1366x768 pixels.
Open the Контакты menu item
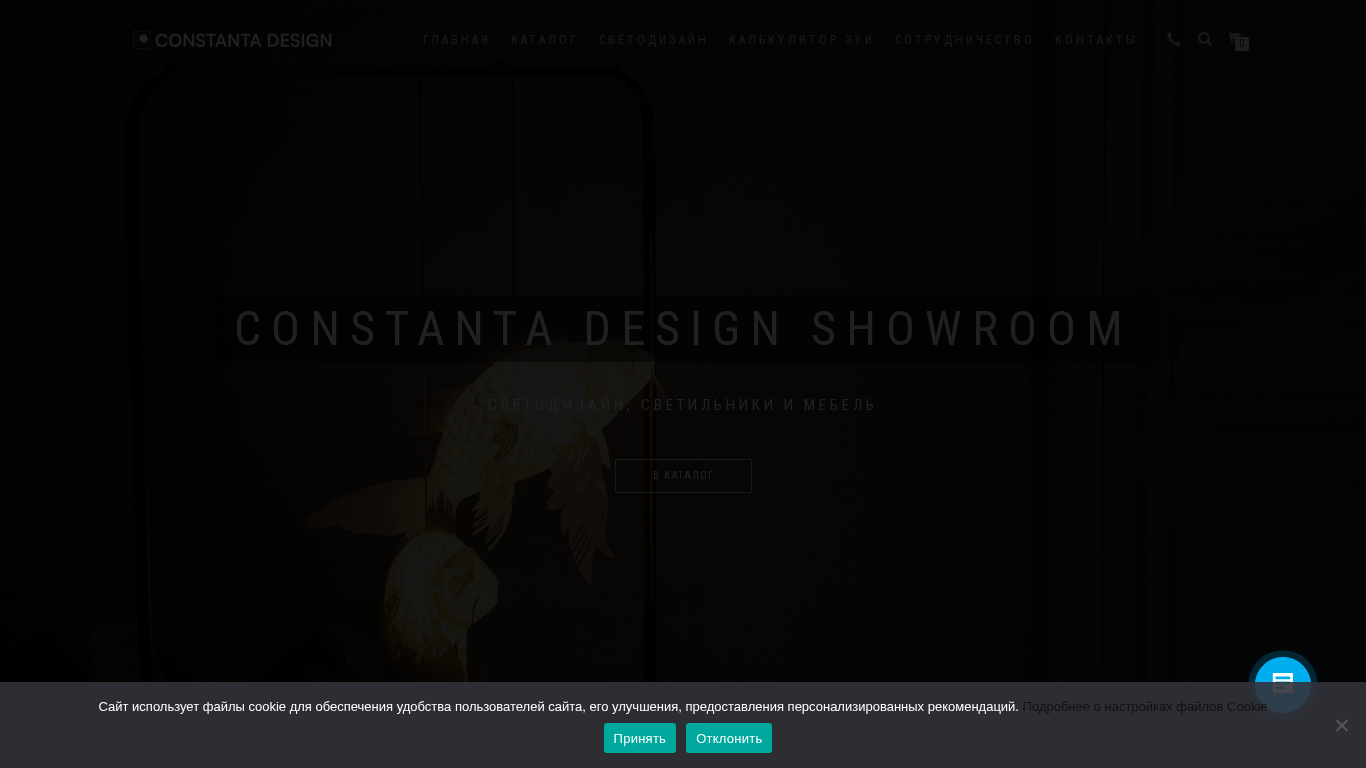point(1096,40)
